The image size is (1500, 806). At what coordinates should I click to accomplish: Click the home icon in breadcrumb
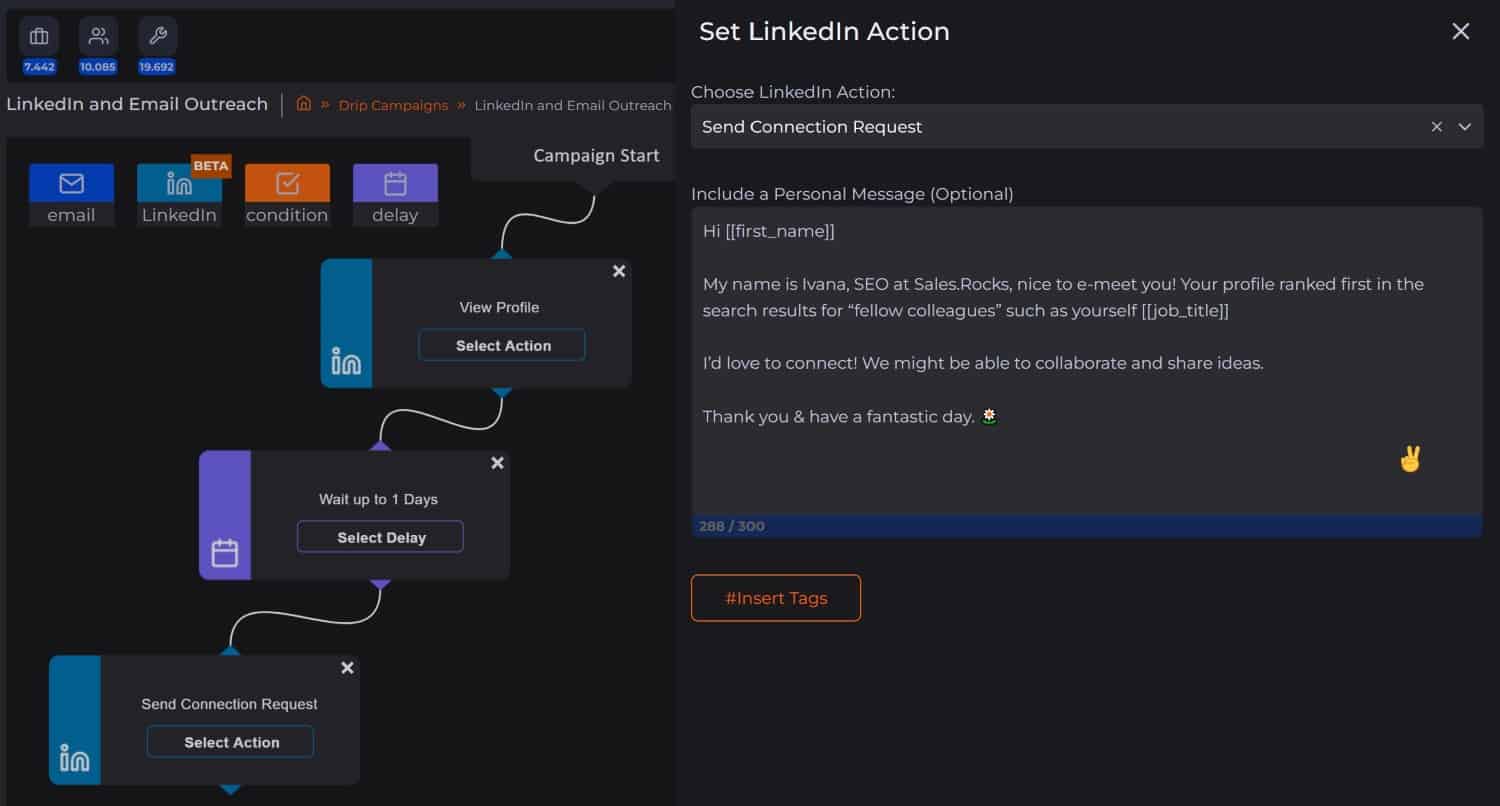[x=304, y=104]
